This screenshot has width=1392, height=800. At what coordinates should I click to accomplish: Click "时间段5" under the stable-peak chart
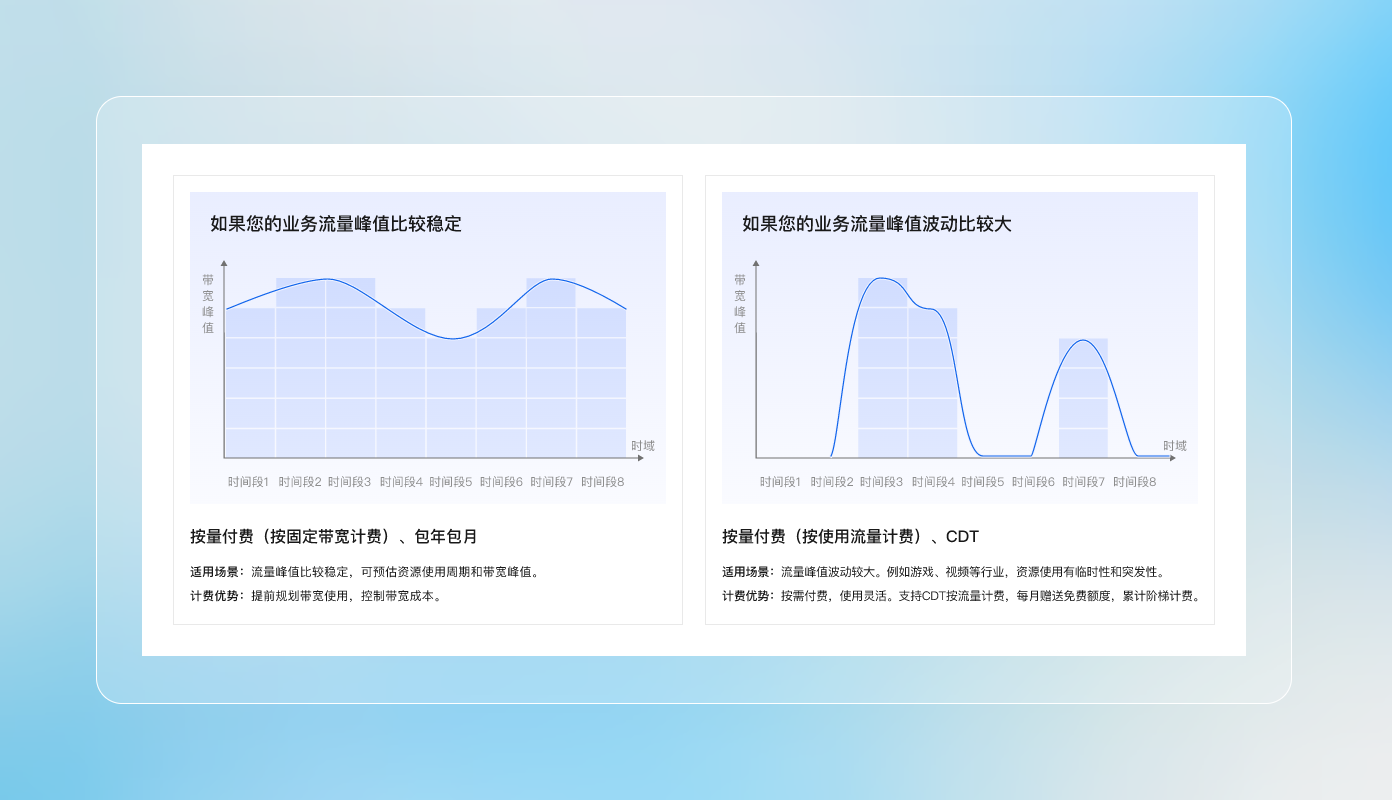[x=451, y=482]
